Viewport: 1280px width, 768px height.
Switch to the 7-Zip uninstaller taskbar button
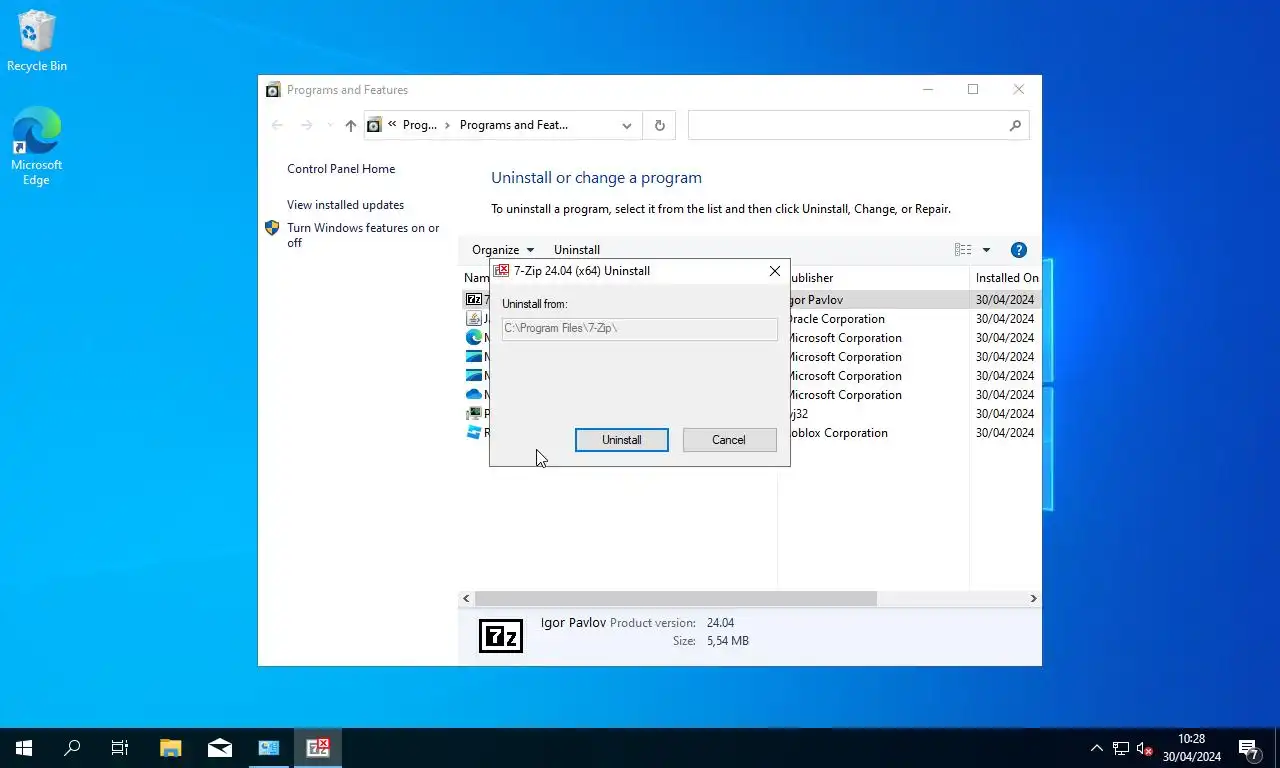coord(318,748)
